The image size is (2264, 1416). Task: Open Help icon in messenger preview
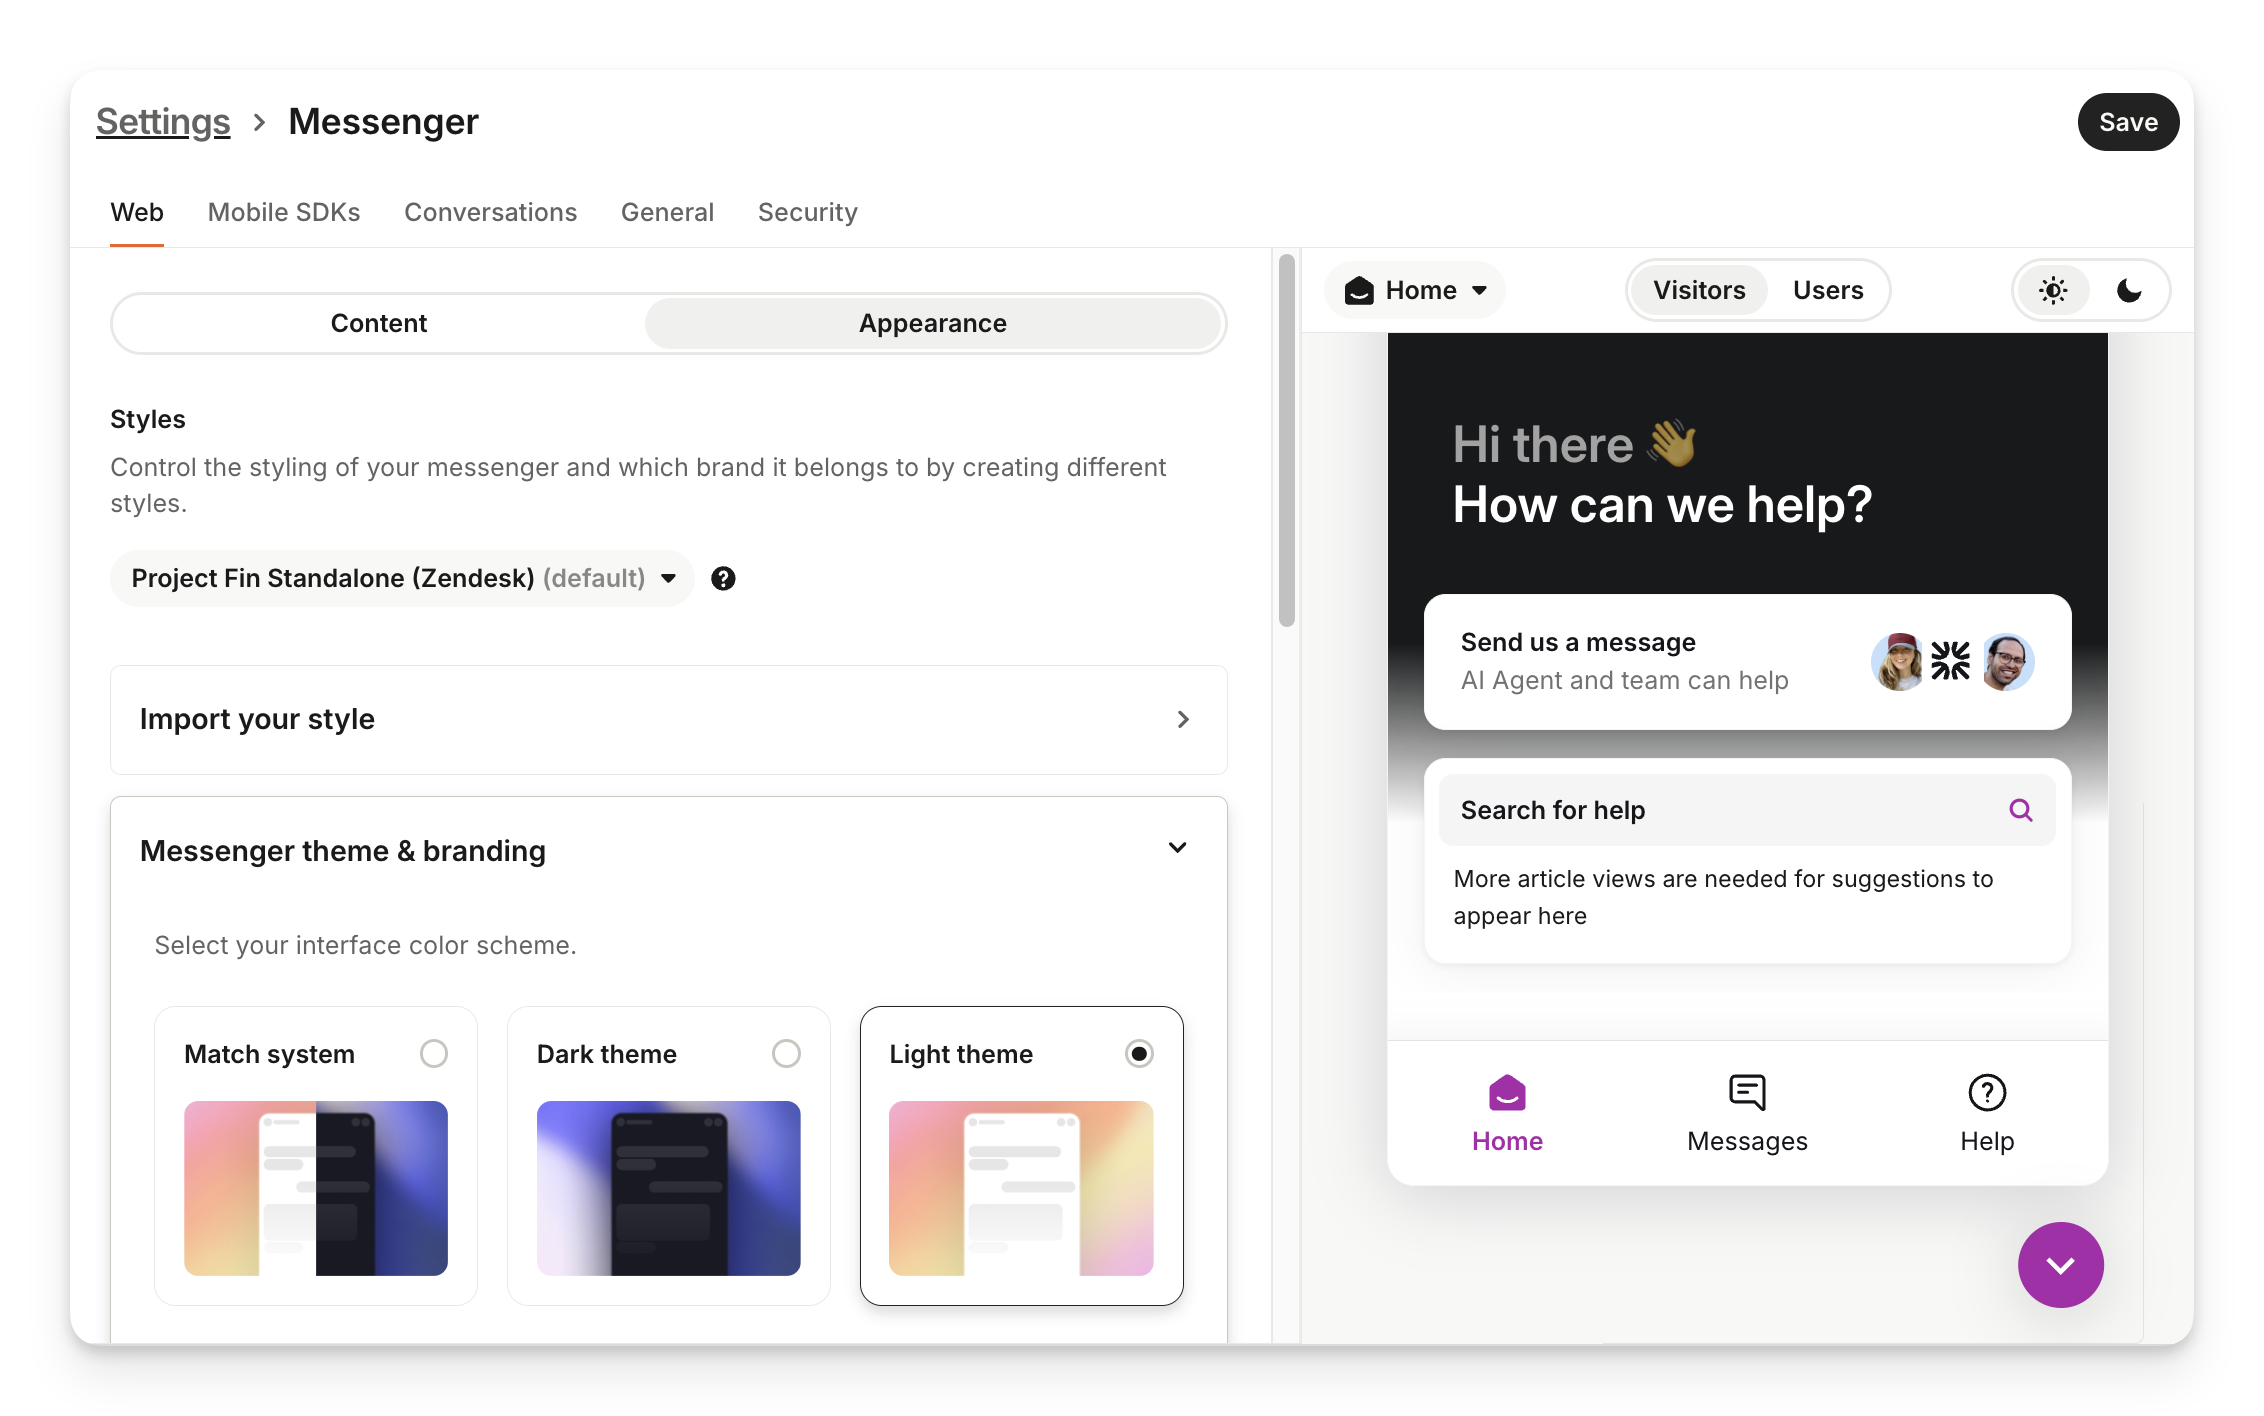tap(1986, 1093)
